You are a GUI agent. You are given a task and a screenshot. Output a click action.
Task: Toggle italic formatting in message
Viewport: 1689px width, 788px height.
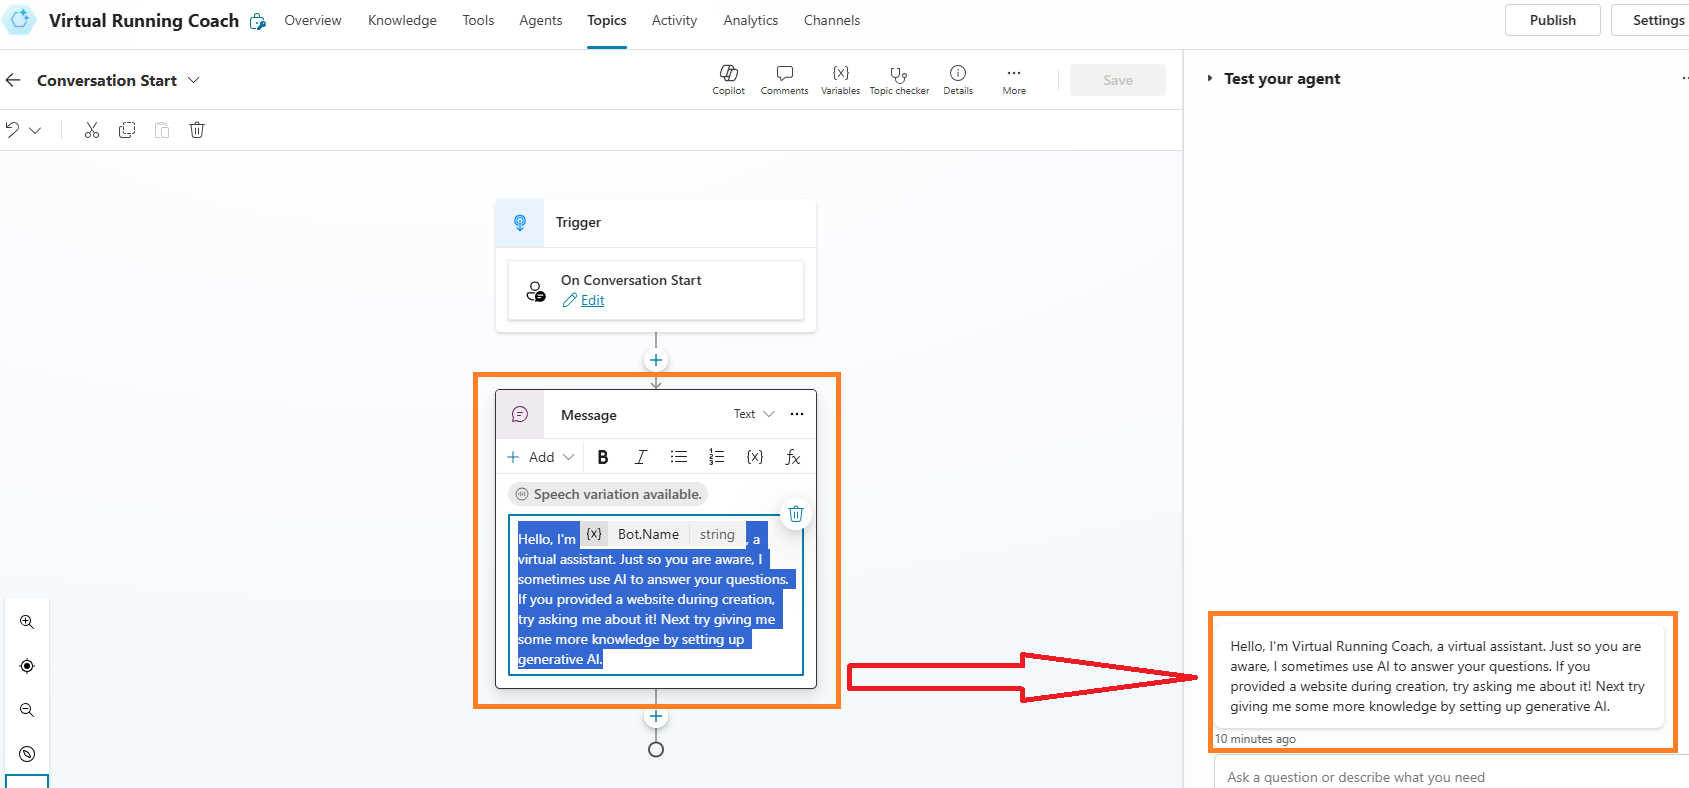click(x=641, y=457)
